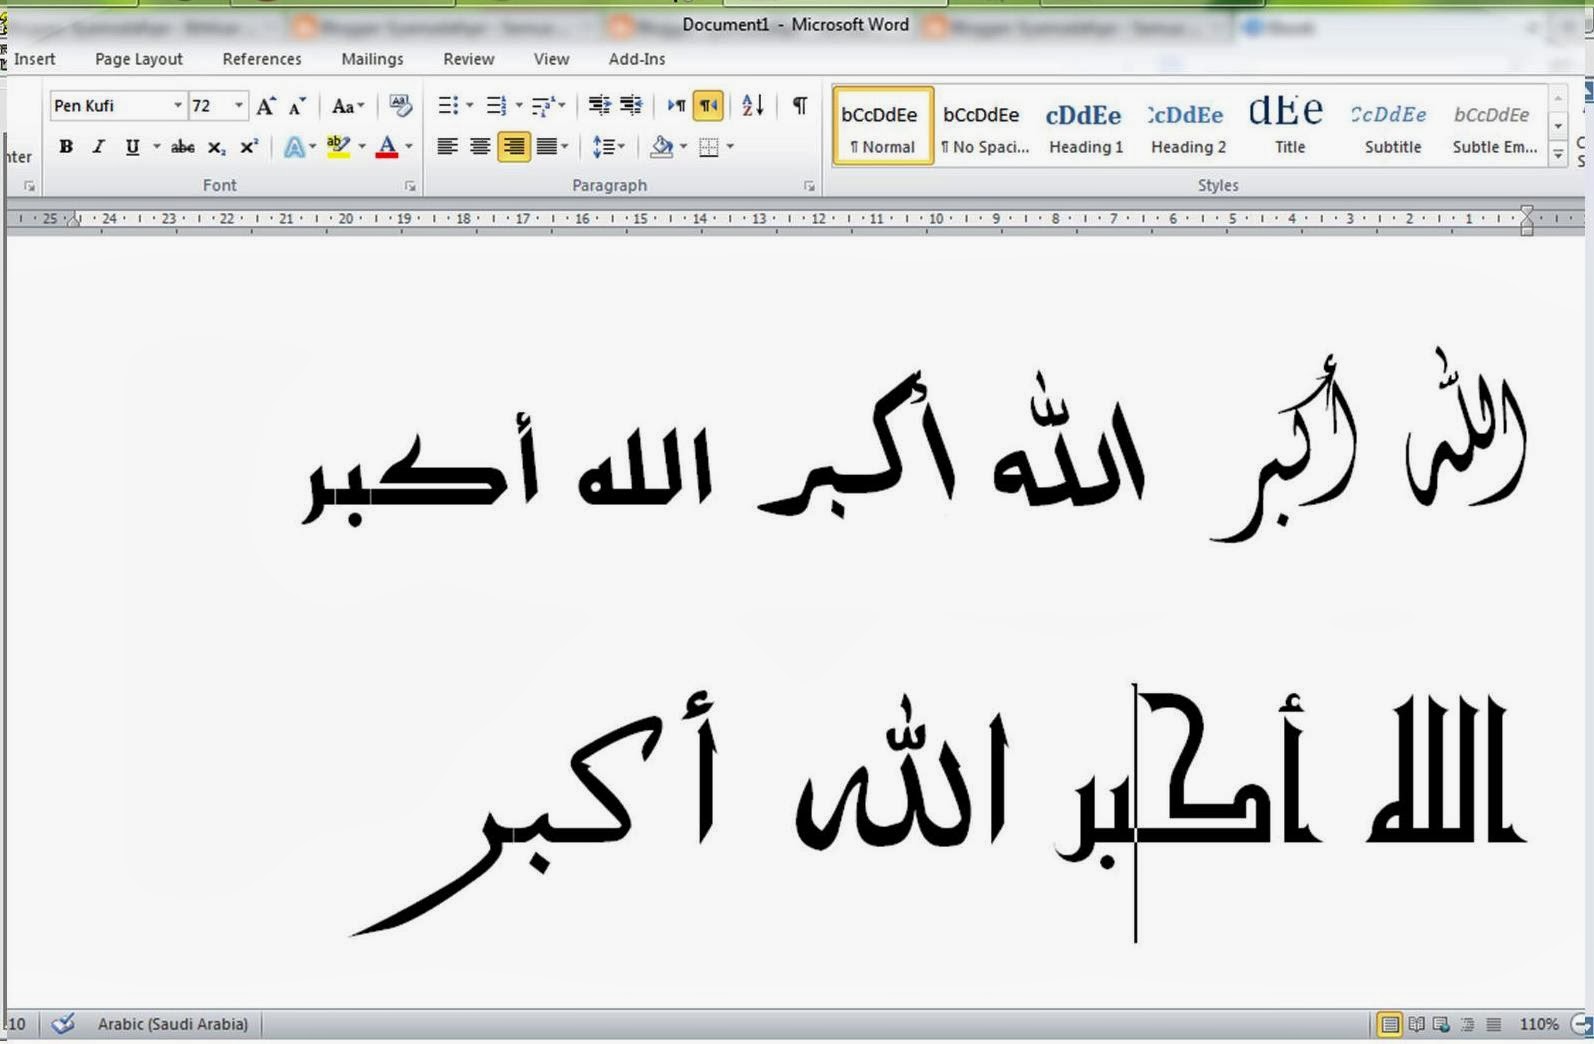Viewport: 1594px width, 1044px height.
Task: Open borders dropdown arrow
Action: tap(731, 147)
